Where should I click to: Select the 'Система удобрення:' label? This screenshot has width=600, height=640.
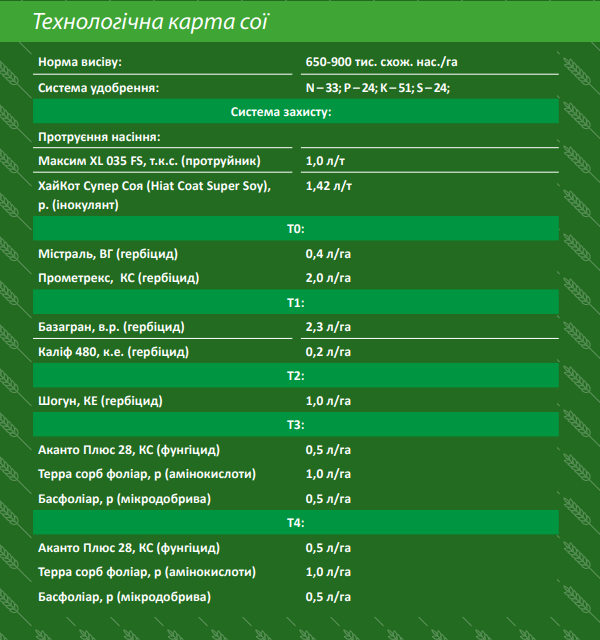pyautogui.click(x=99, y=88)
